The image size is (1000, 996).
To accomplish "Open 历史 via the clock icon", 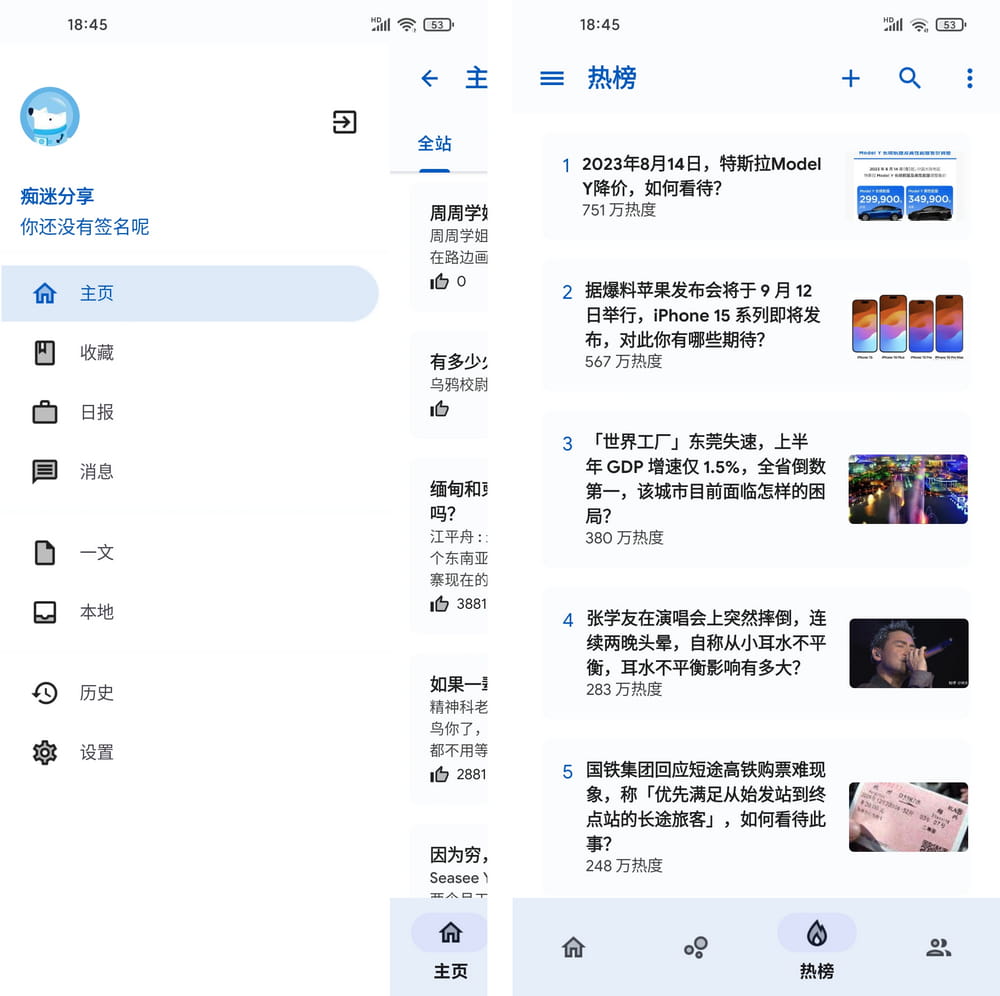I will (x=44, y=692).
